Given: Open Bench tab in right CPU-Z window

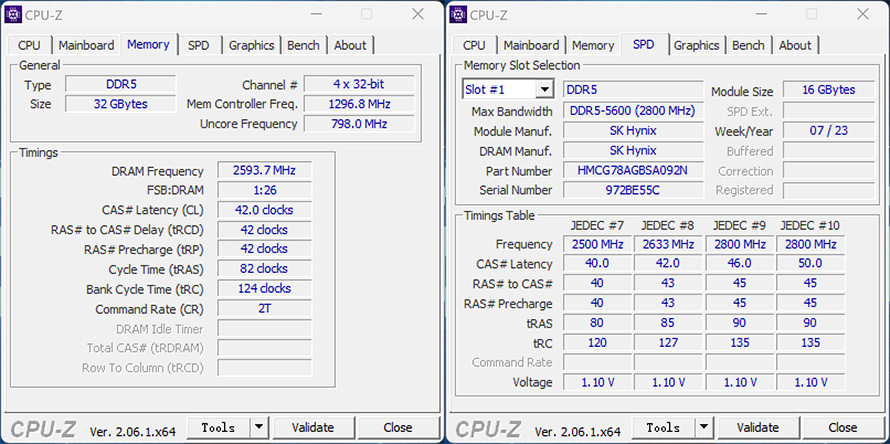Looking at the screenshot, I should pos(749,45).
